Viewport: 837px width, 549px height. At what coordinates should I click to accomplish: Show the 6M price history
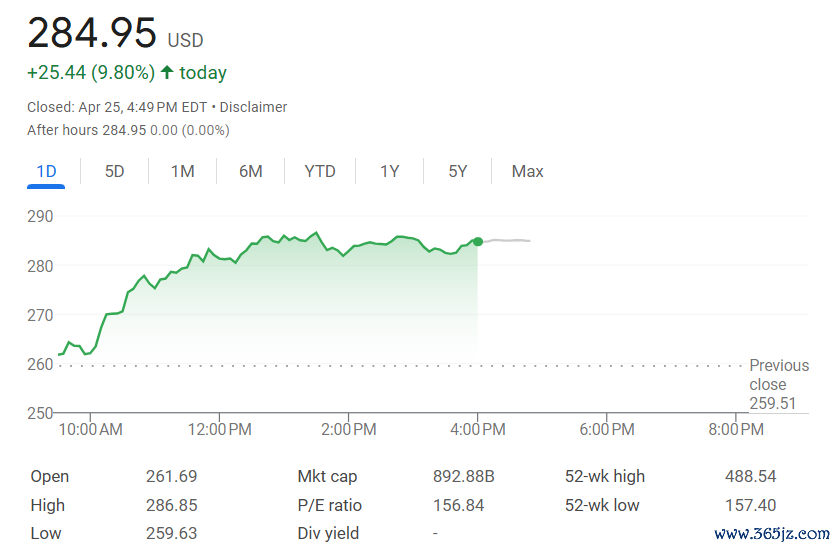[251, 171]
